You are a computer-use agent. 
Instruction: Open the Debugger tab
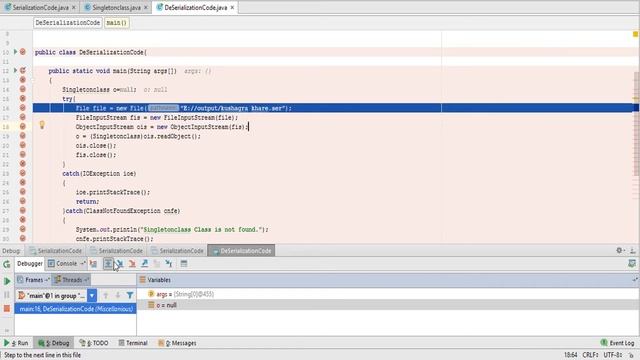[x=29, y=264]
